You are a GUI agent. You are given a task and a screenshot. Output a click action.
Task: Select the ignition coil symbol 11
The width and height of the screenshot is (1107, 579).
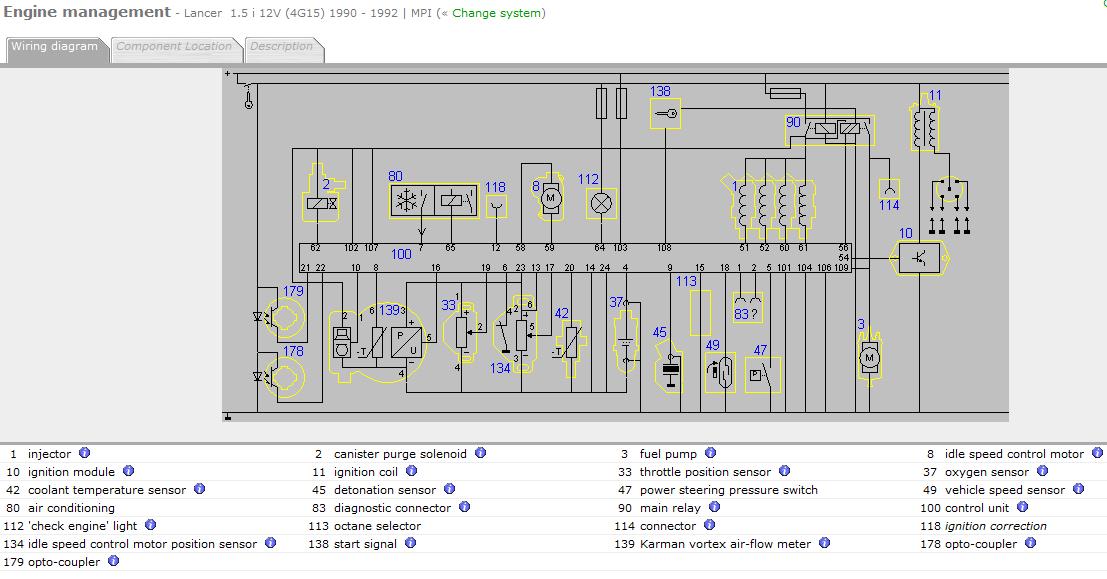pos(926,127)
